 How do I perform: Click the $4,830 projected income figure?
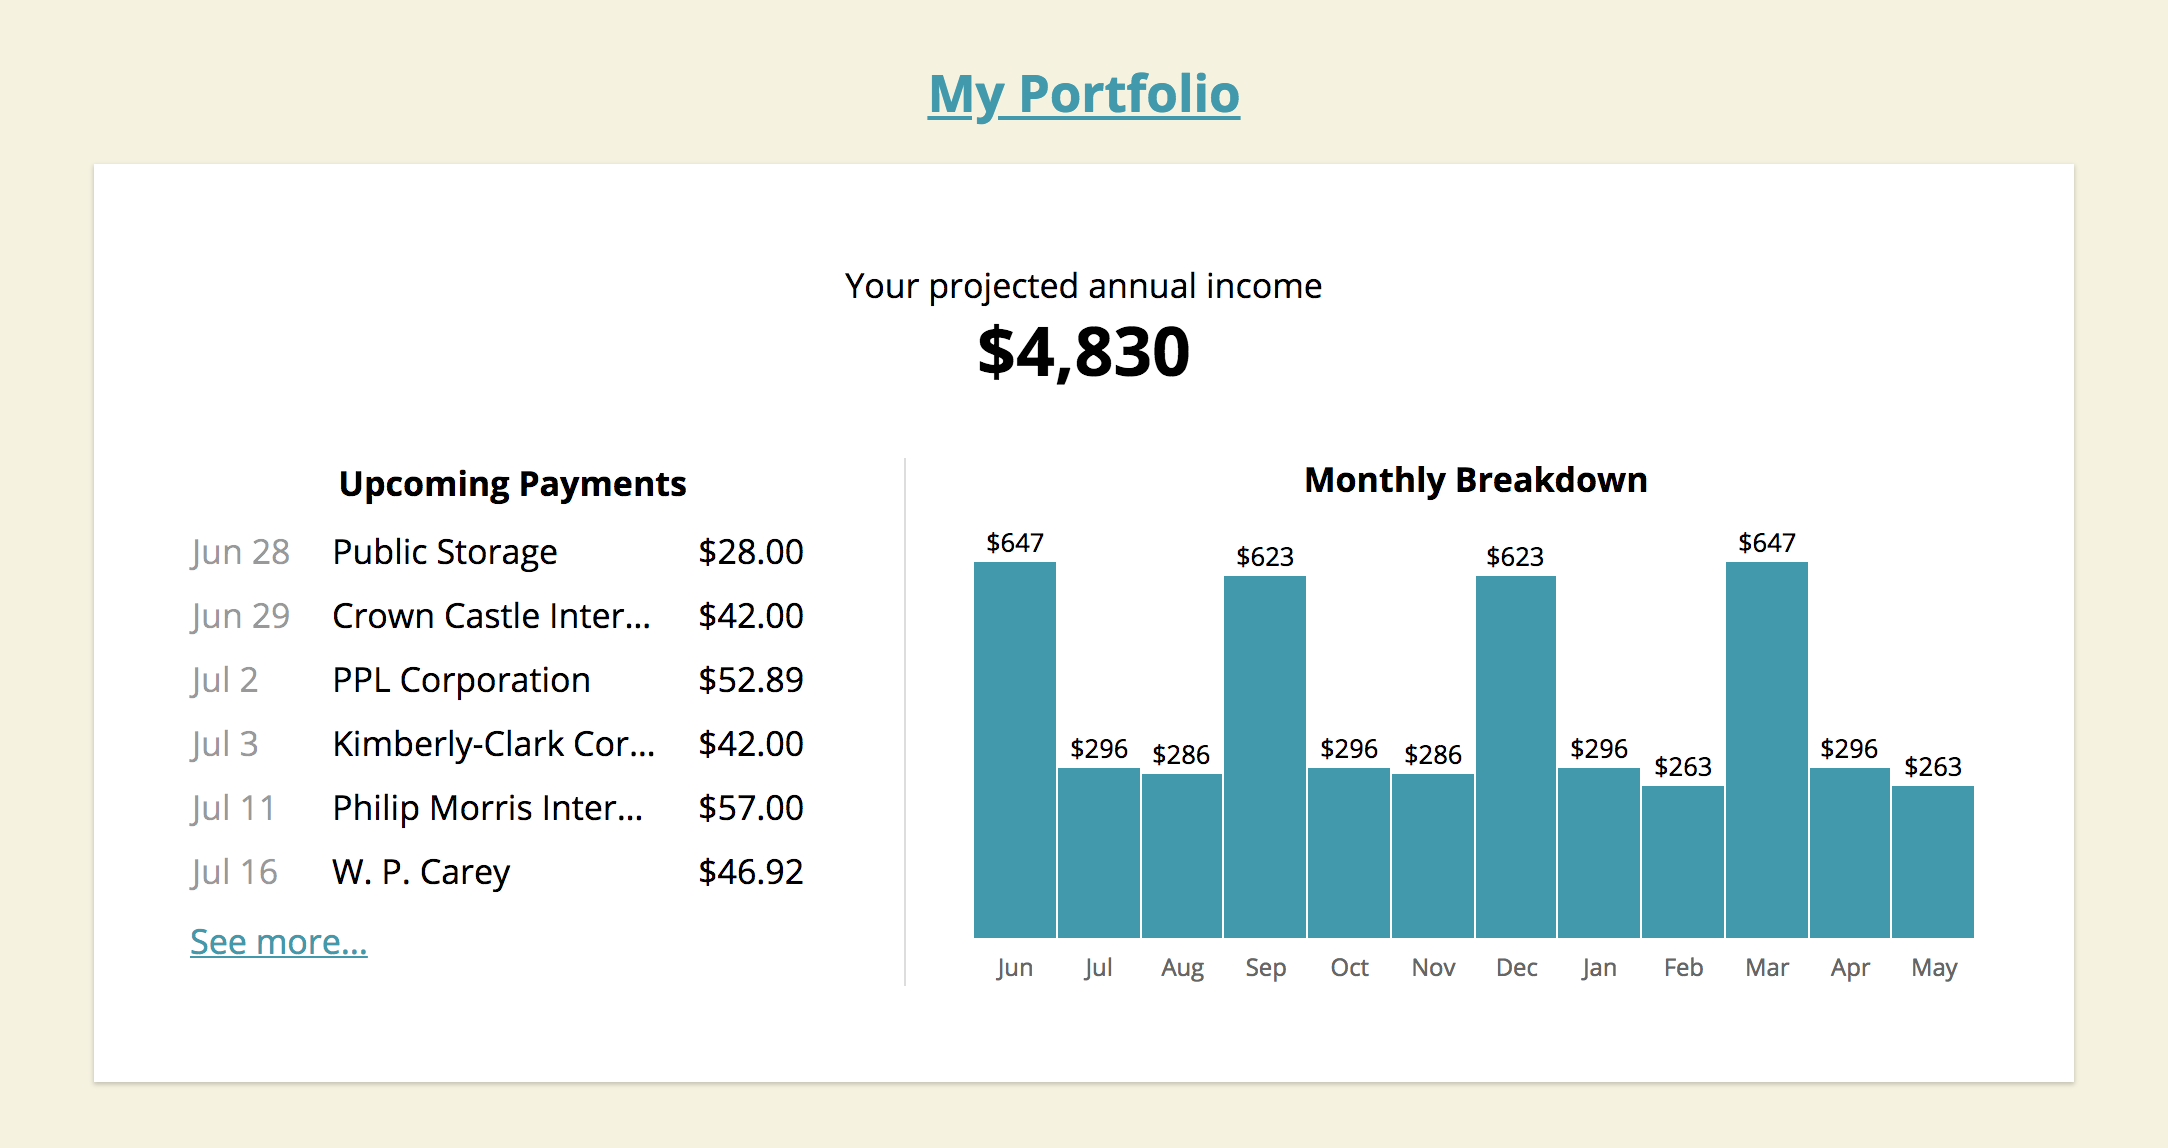pyautogui.click(x=1084, y=352)
